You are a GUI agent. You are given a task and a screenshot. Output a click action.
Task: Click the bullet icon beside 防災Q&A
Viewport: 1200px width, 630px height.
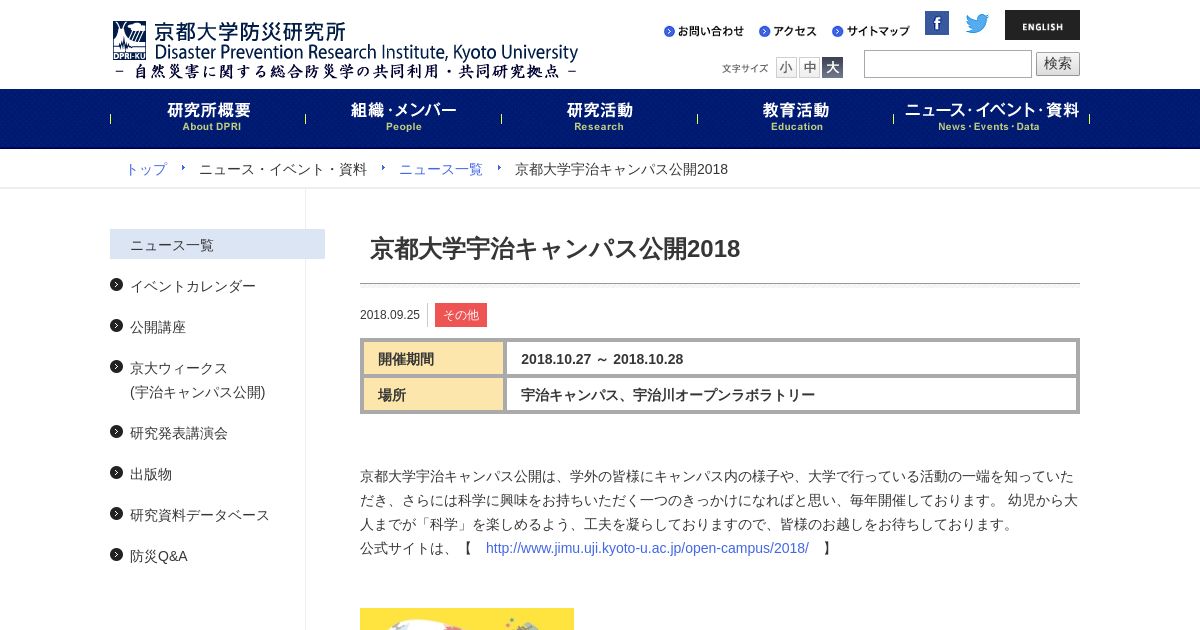[116, 555]
